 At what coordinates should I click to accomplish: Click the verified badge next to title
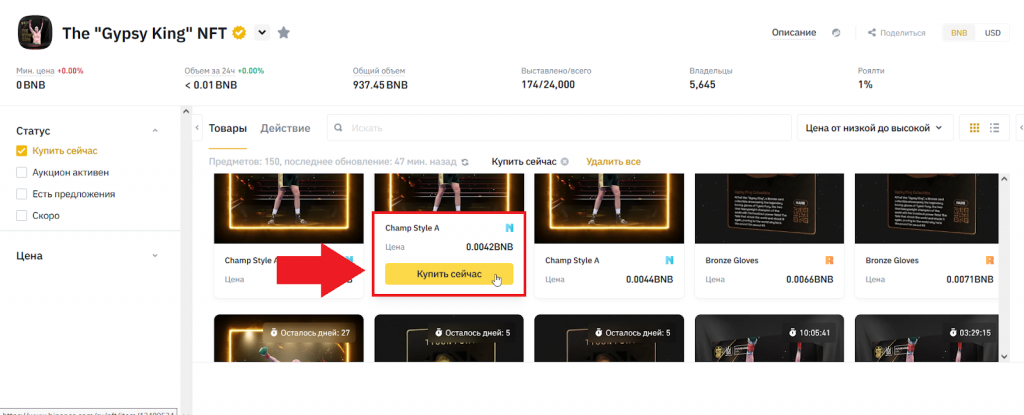pos(239,33)
